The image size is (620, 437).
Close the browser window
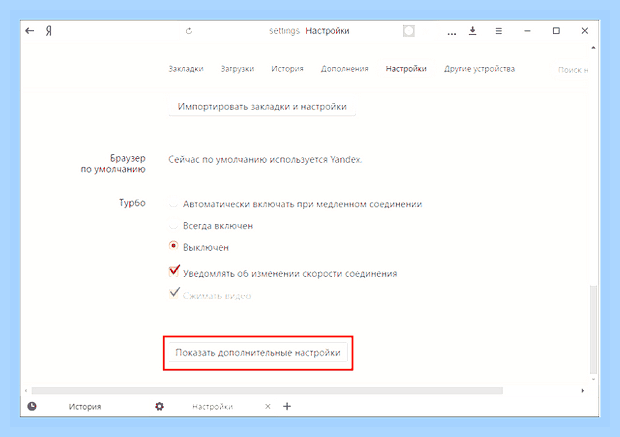coord(585,31)
